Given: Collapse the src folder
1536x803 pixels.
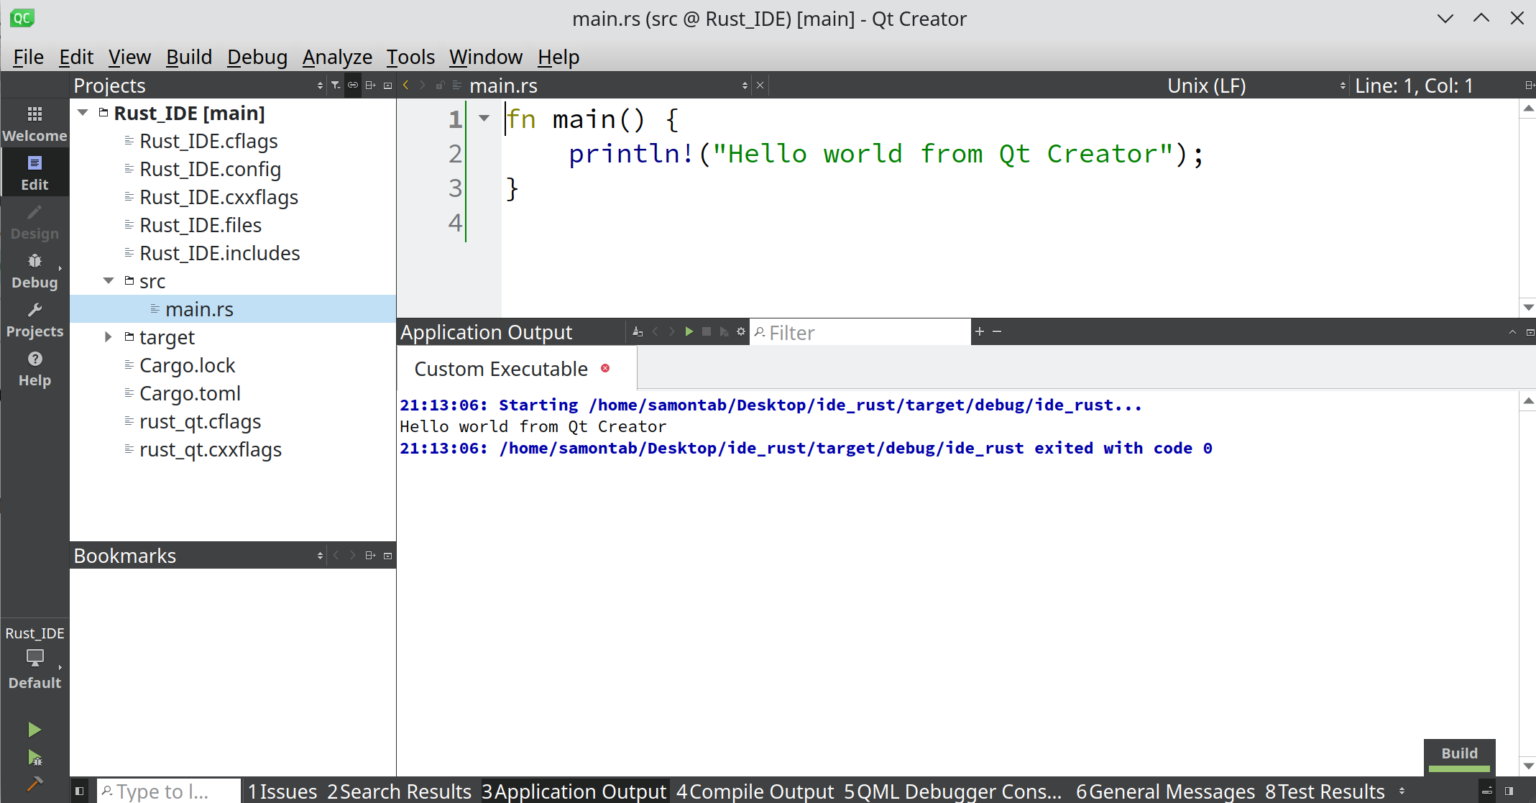Looking at the screenshot, I should [108, 281].
